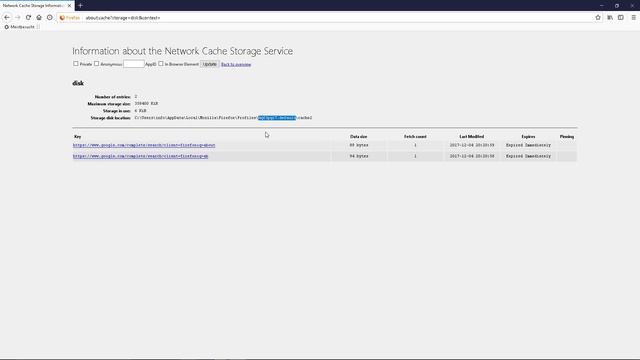The width and height of the screenshot is (640, 360).
Task: Open the second cache entry link ending q=ab
Action: 140,156
